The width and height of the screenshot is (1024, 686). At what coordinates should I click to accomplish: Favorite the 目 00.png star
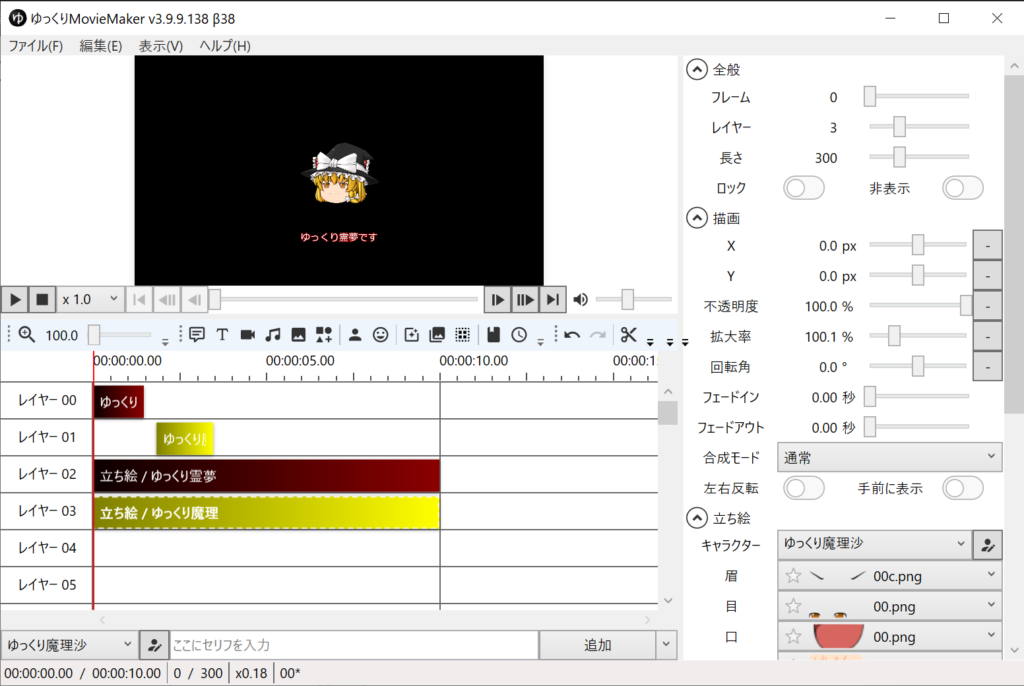793,606
